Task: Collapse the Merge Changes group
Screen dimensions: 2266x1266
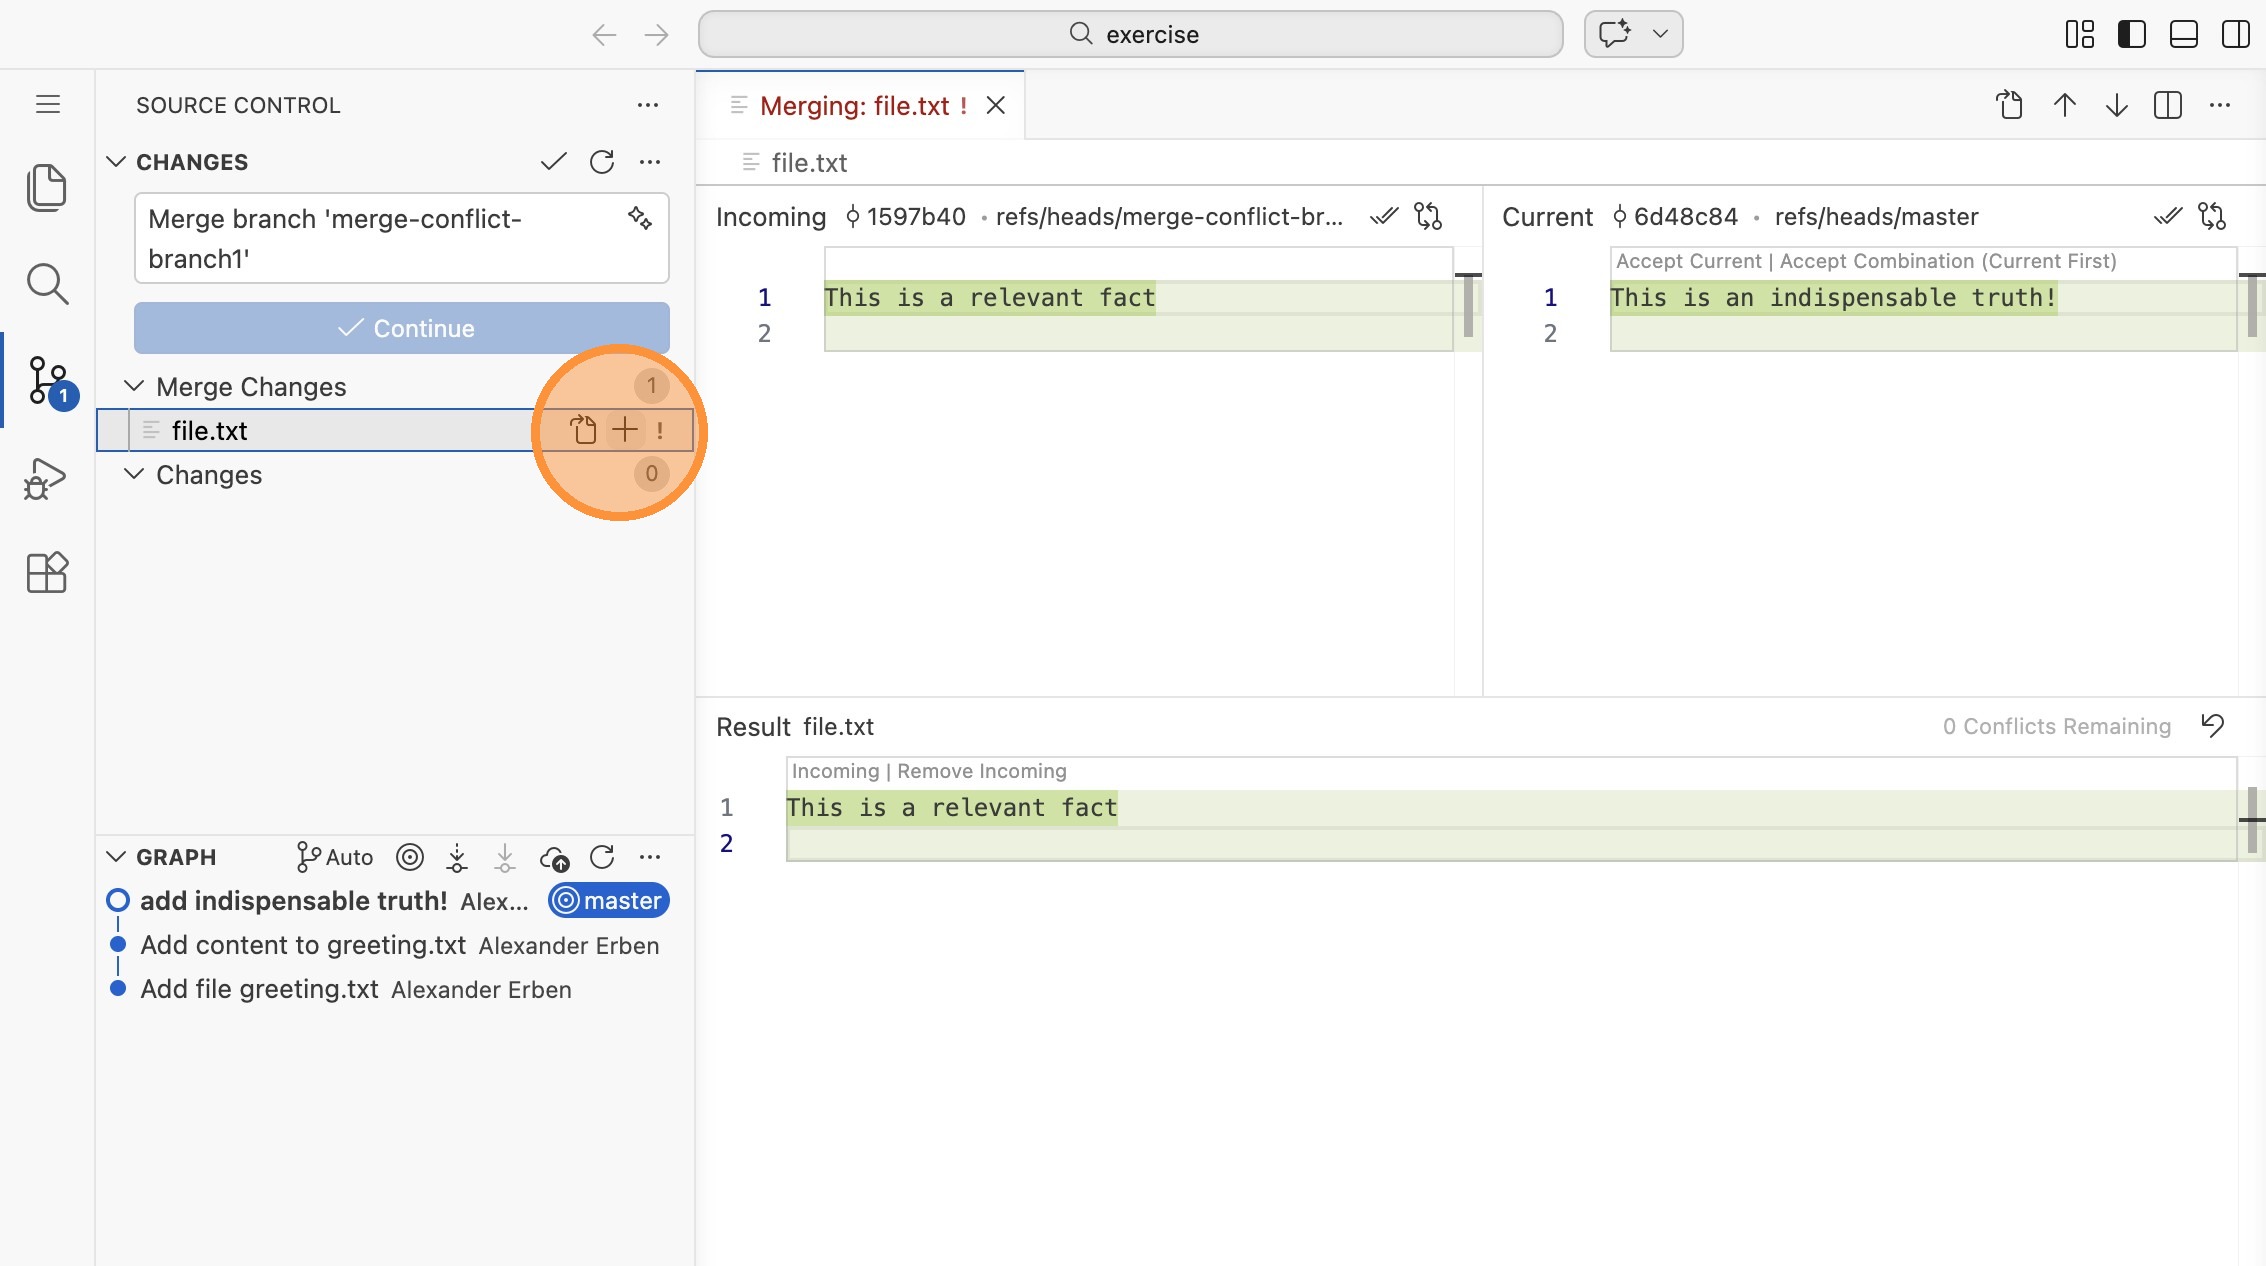Action: (134, 386)
